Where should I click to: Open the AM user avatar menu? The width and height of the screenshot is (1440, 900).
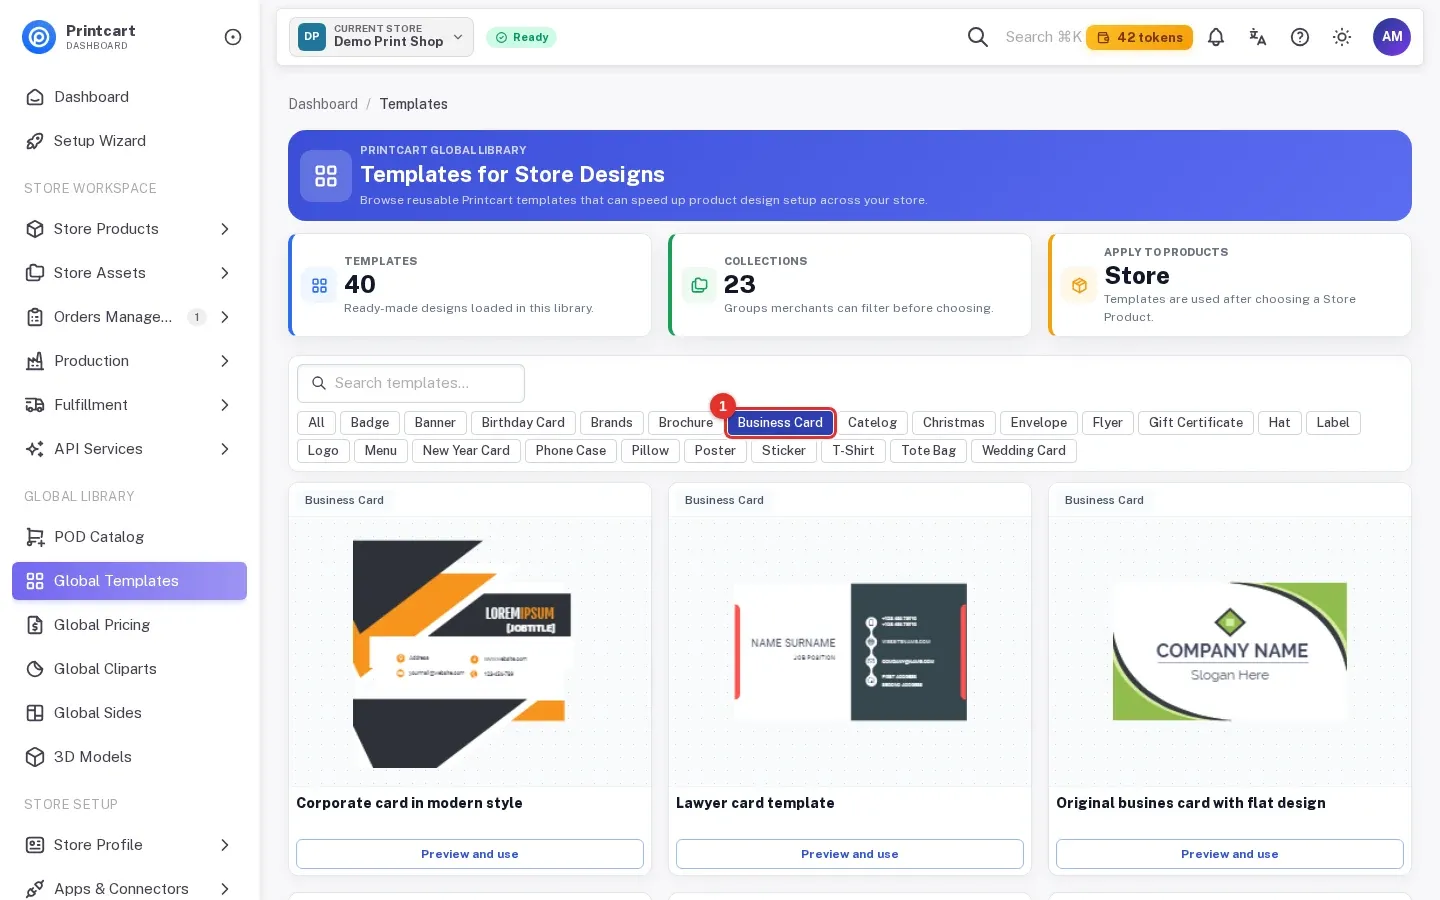(x=1392, y=37)
